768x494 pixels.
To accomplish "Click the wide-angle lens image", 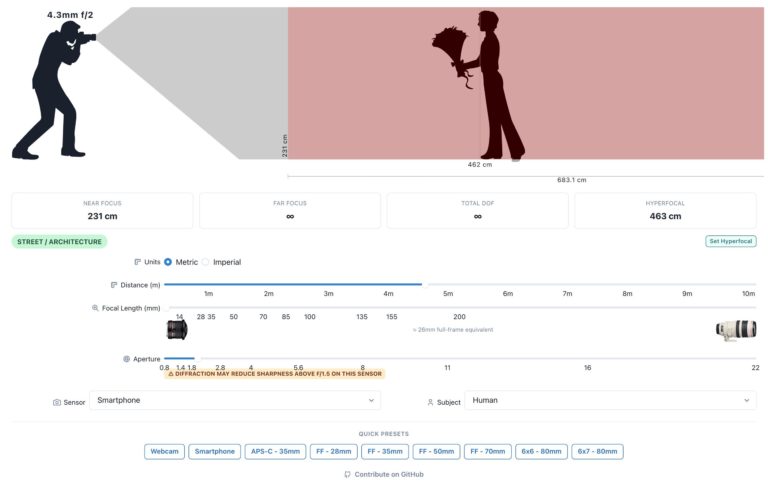I will 177,329.
